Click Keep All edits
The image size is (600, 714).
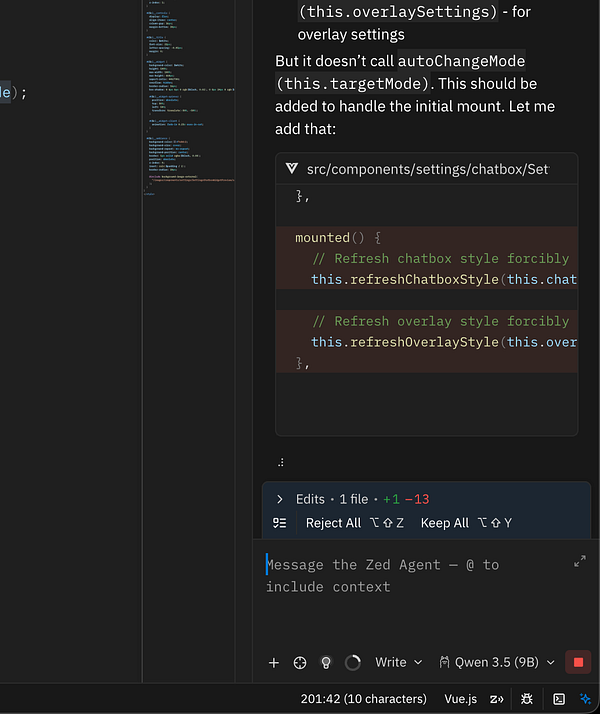(x=466, y=523)
